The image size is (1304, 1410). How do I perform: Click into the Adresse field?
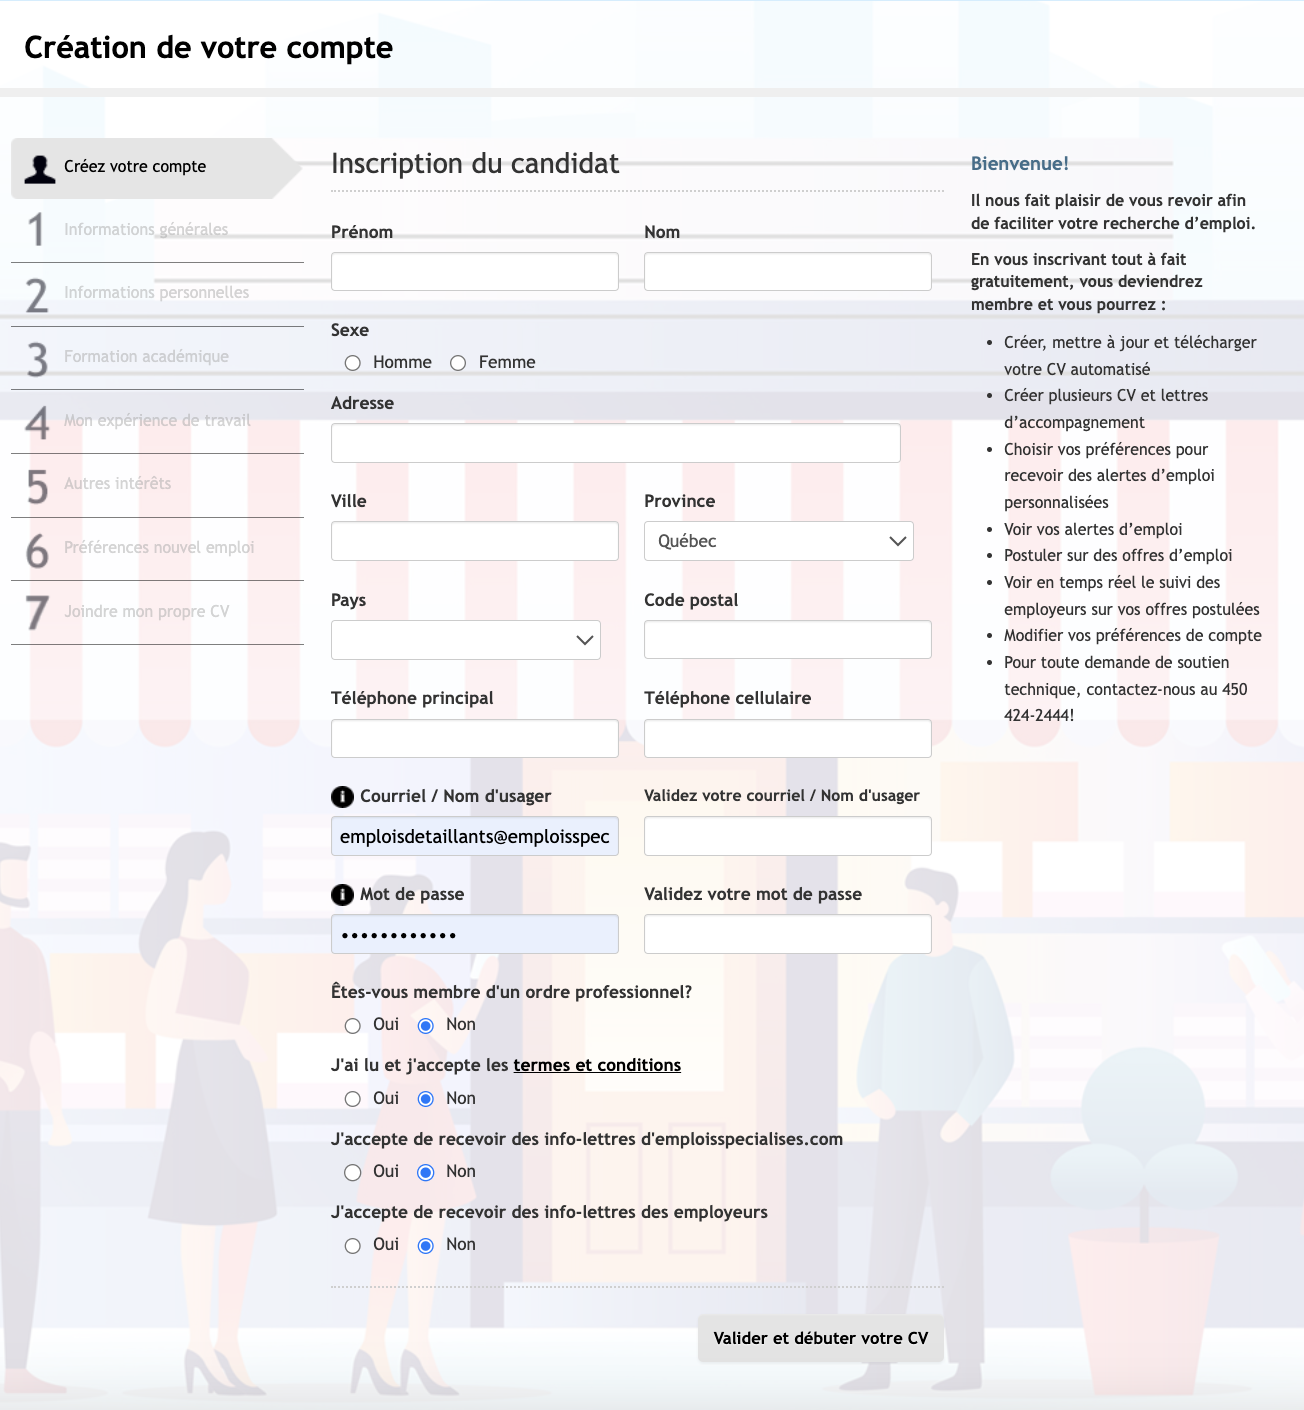pos(616,443)
